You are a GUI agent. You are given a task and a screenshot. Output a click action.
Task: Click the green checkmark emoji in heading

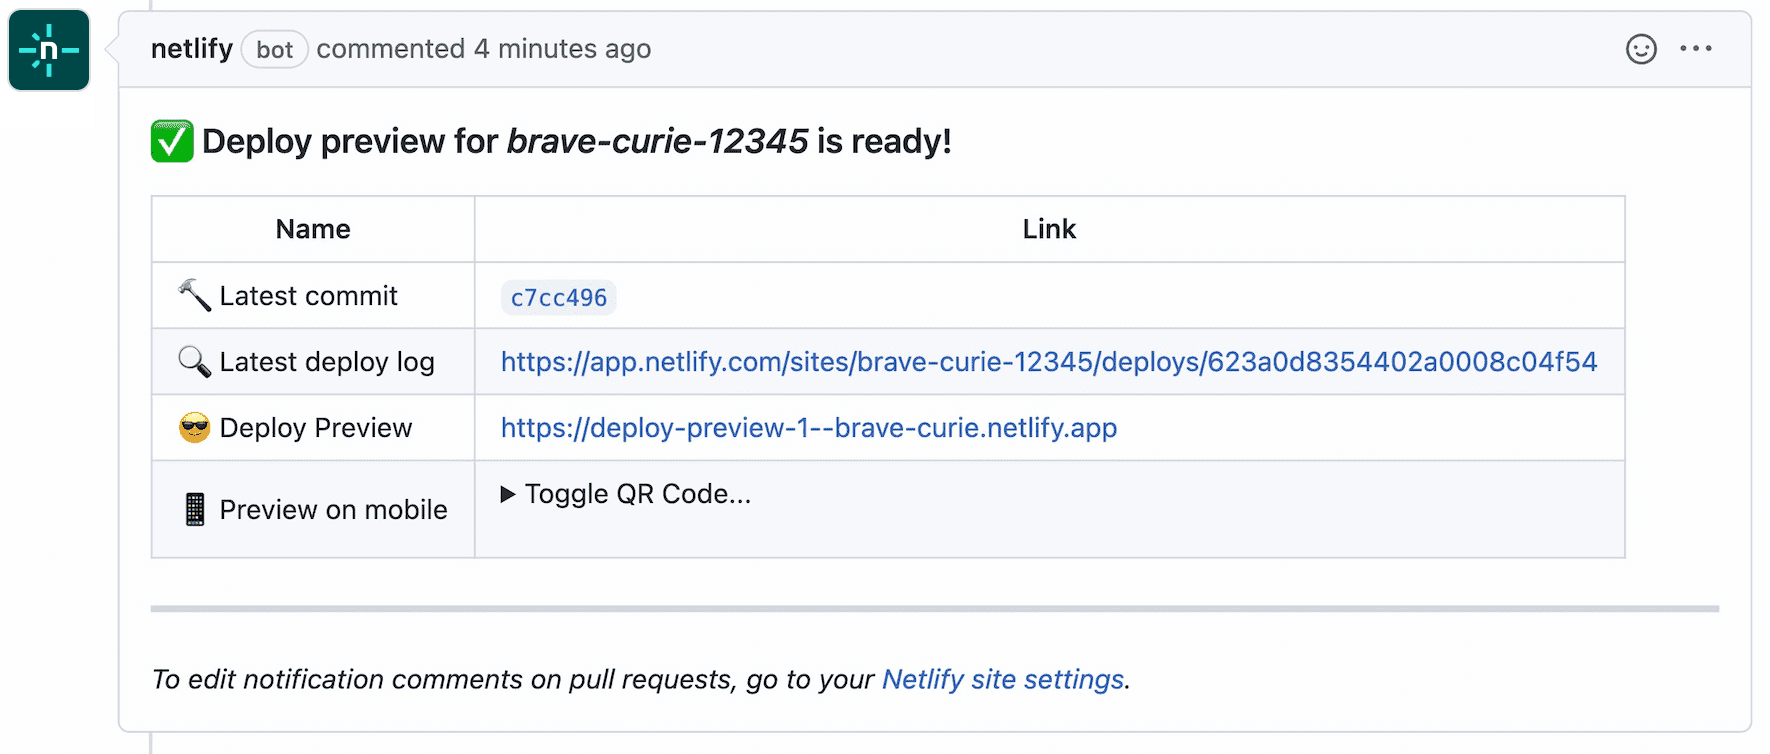[172, 141]
